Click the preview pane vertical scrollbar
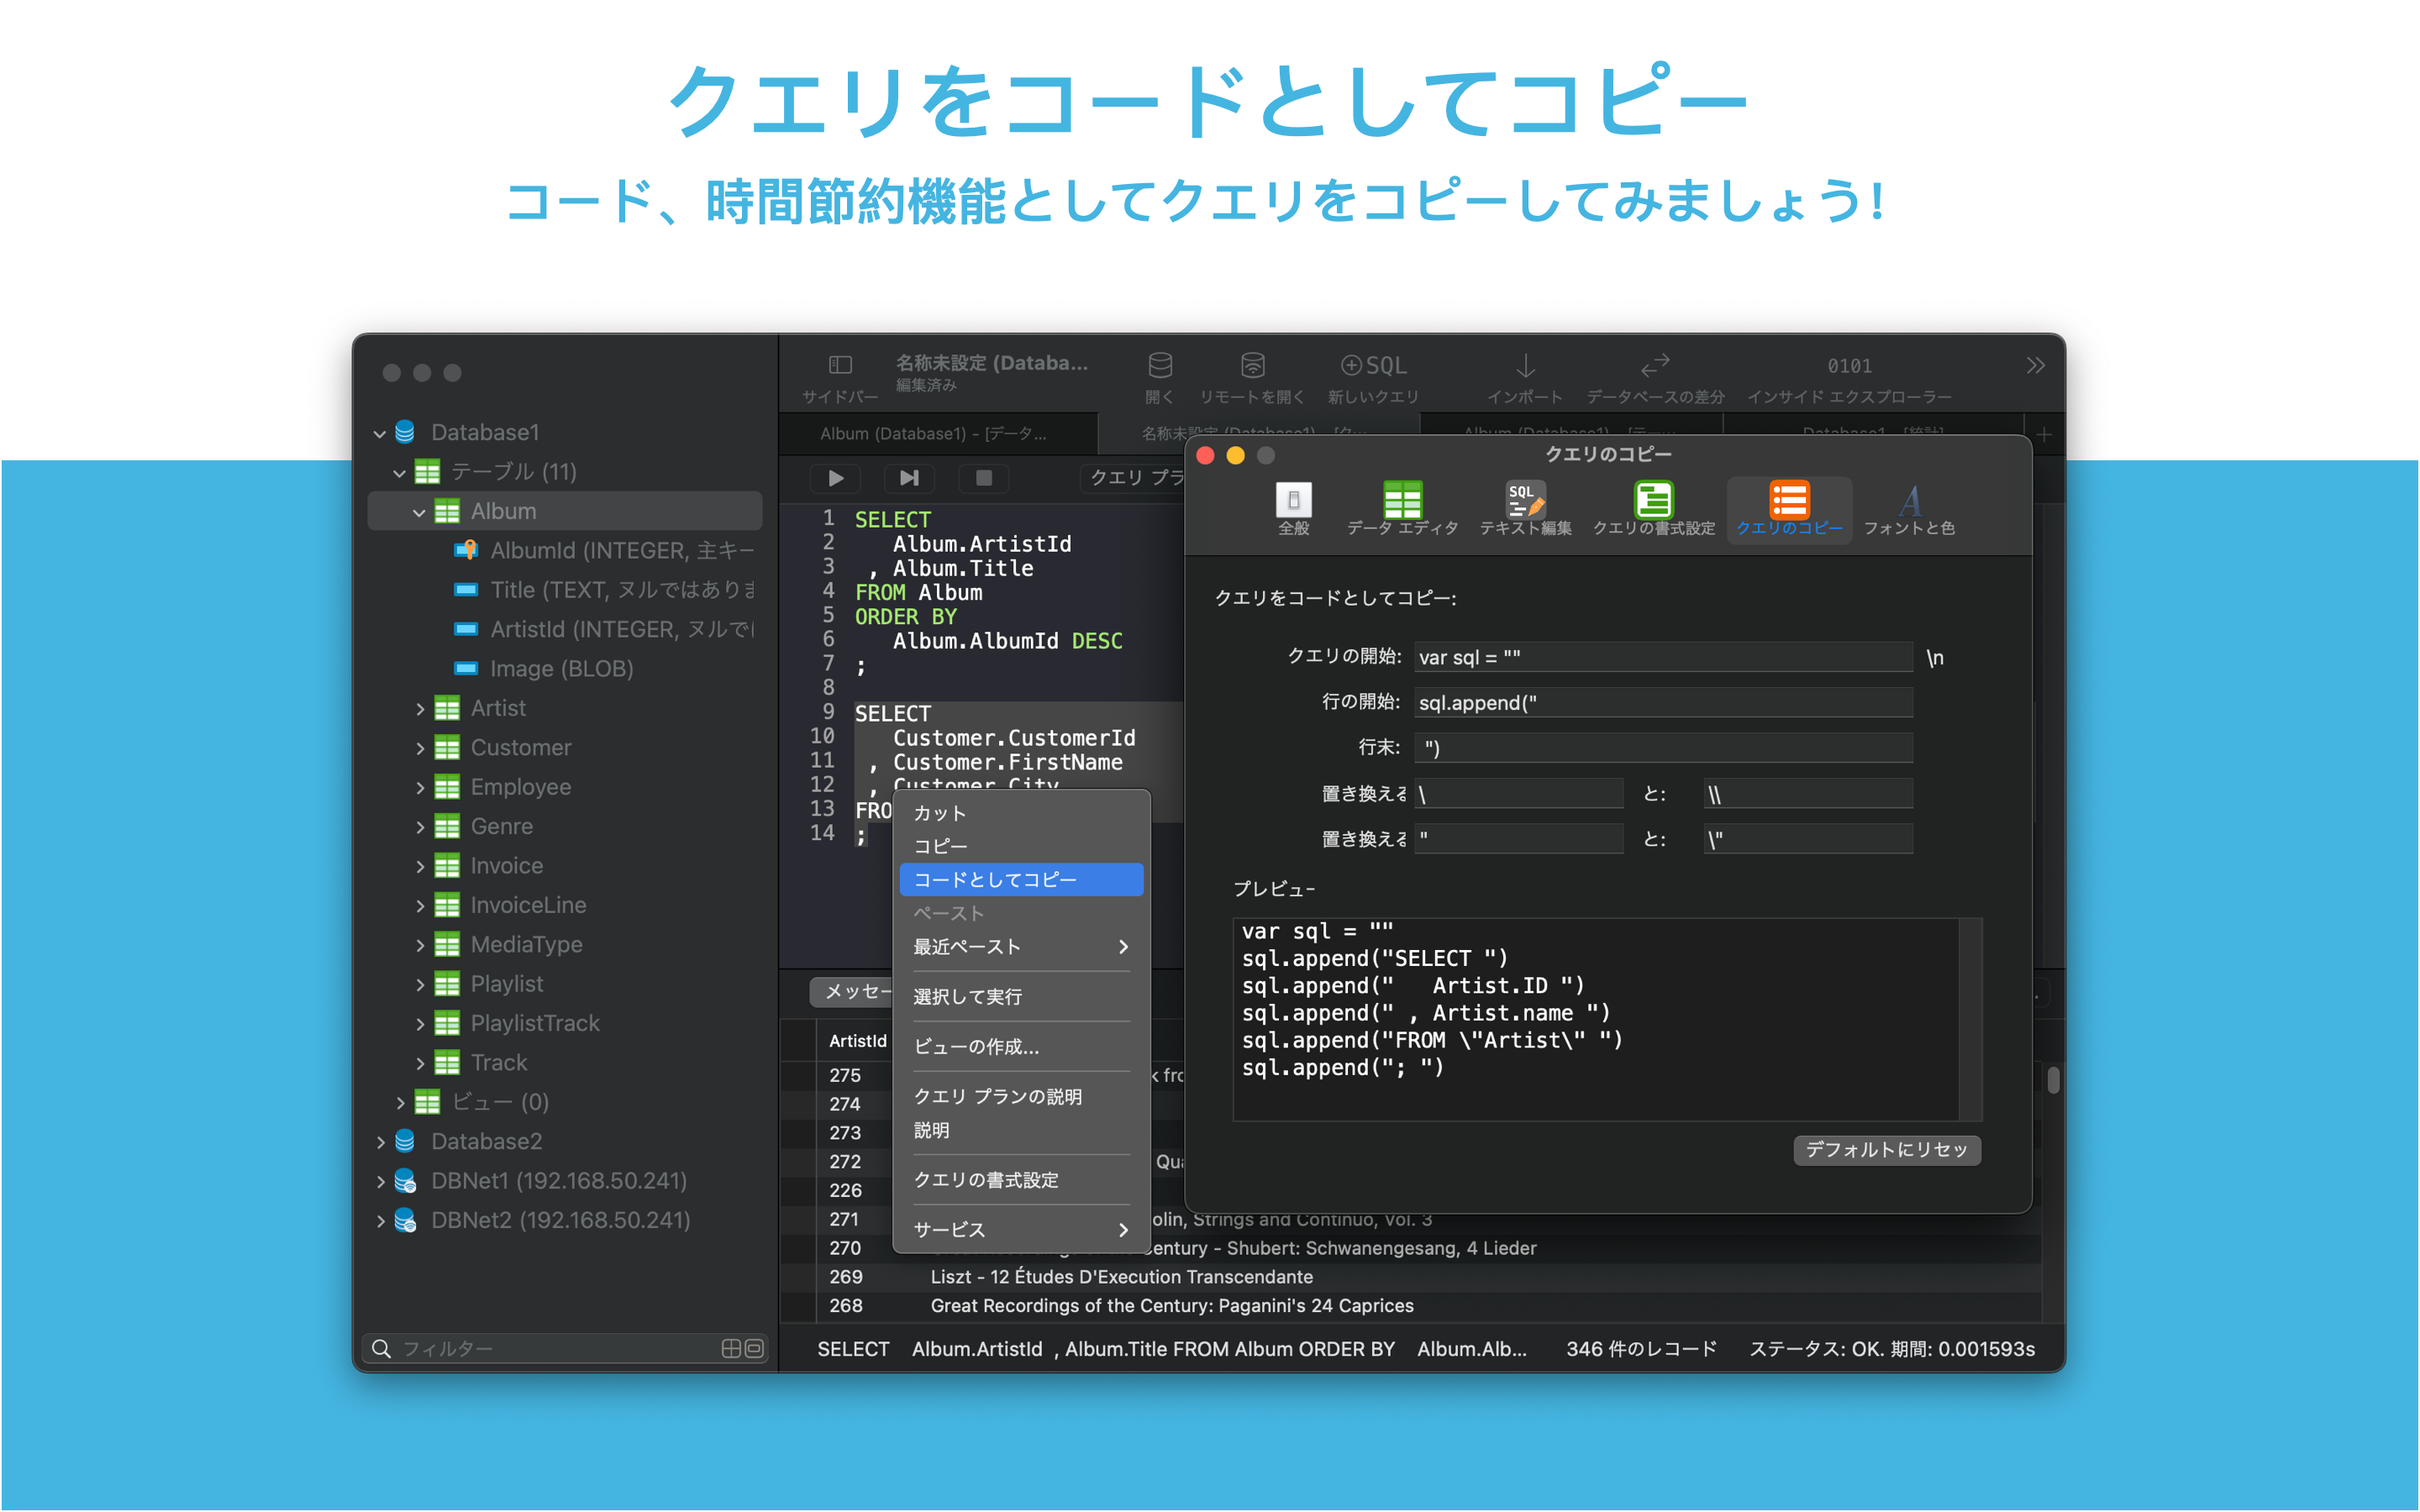This screenshot has height=1512, width=2420. (x=1969, y=1018)
